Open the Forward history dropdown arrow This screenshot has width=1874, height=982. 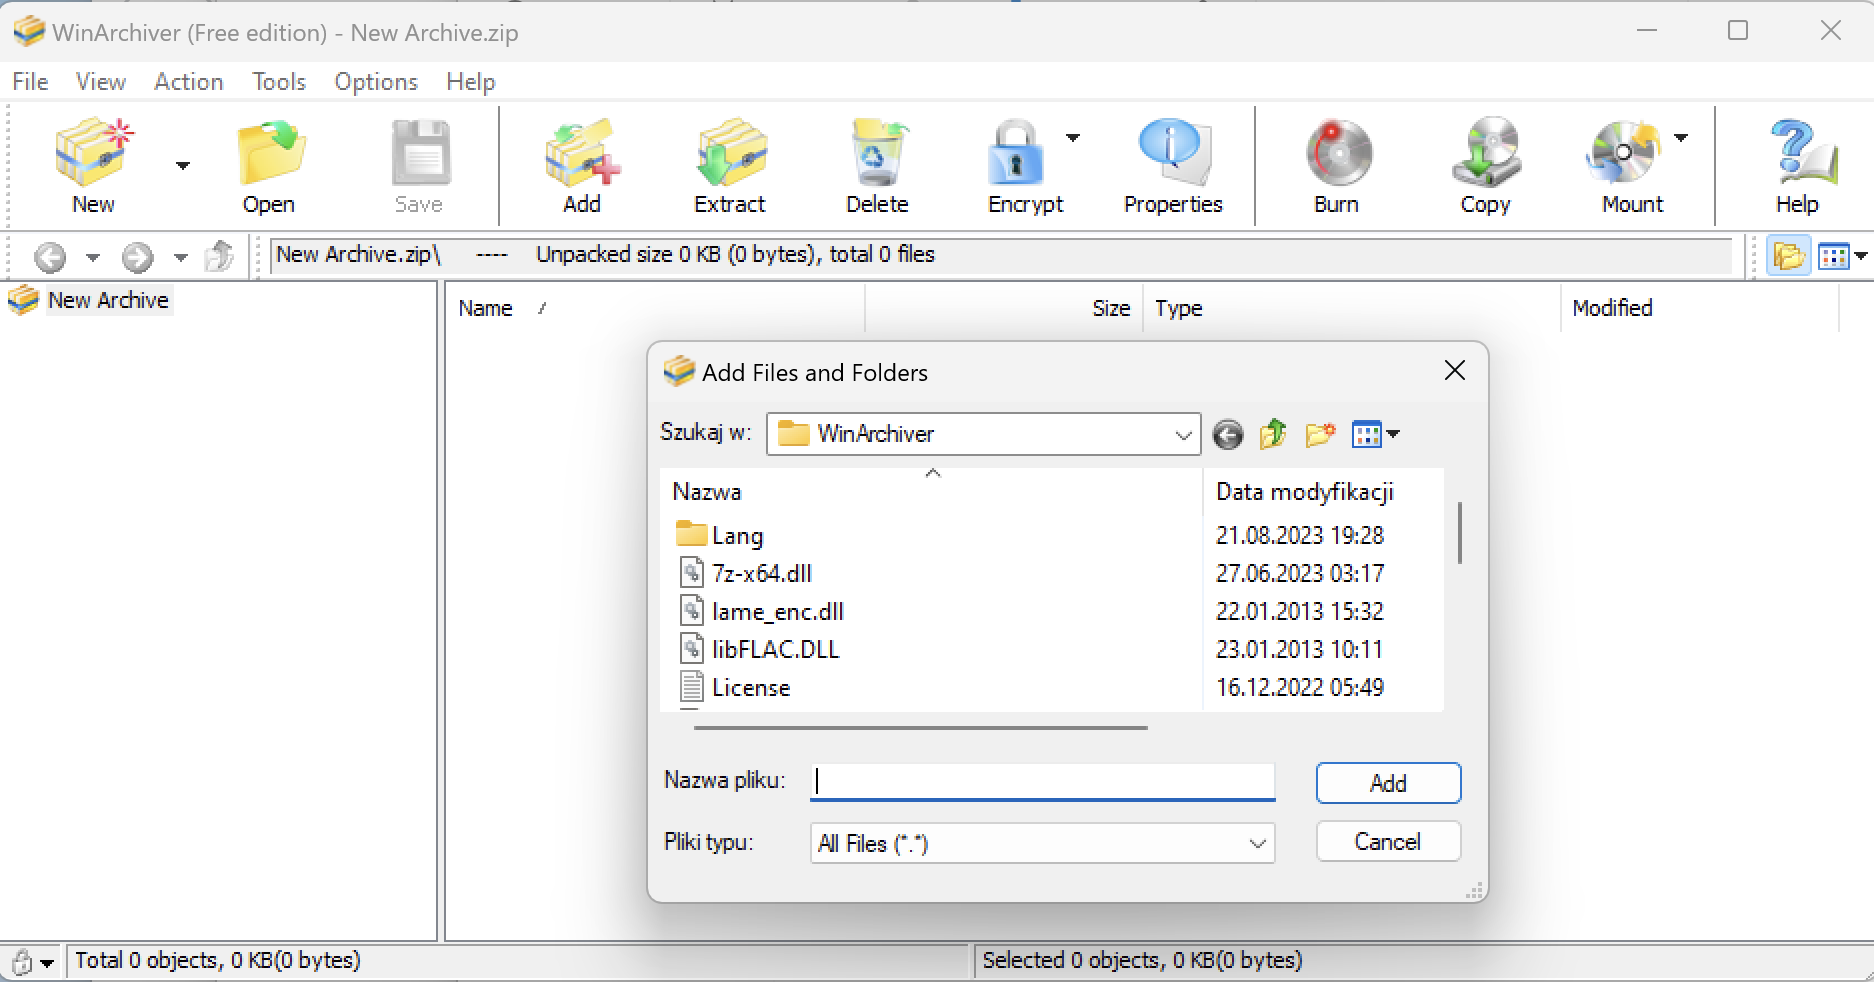pos(181,258)
